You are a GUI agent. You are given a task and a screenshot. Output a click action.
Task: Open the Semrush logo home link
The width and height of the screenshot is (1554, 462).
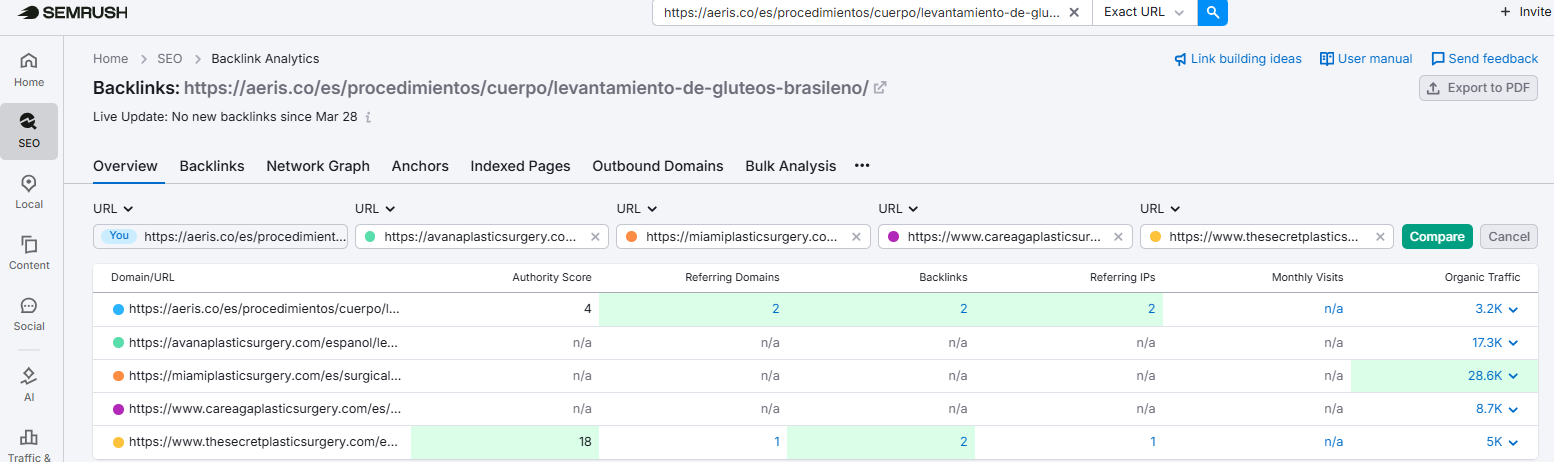pos(72,12)
